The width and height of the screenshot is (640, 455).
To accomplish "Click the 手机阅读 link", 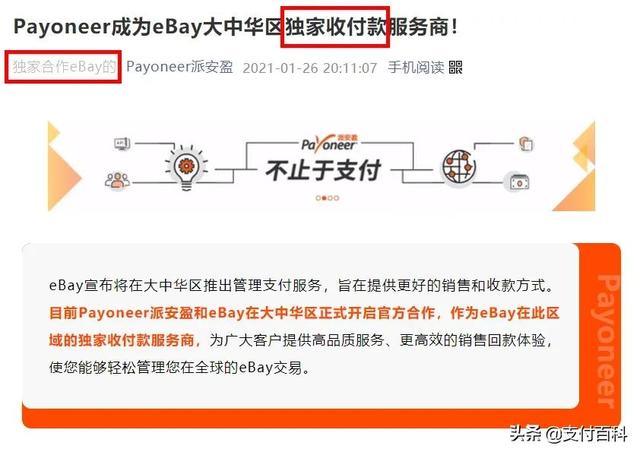I will click(416, 67).
